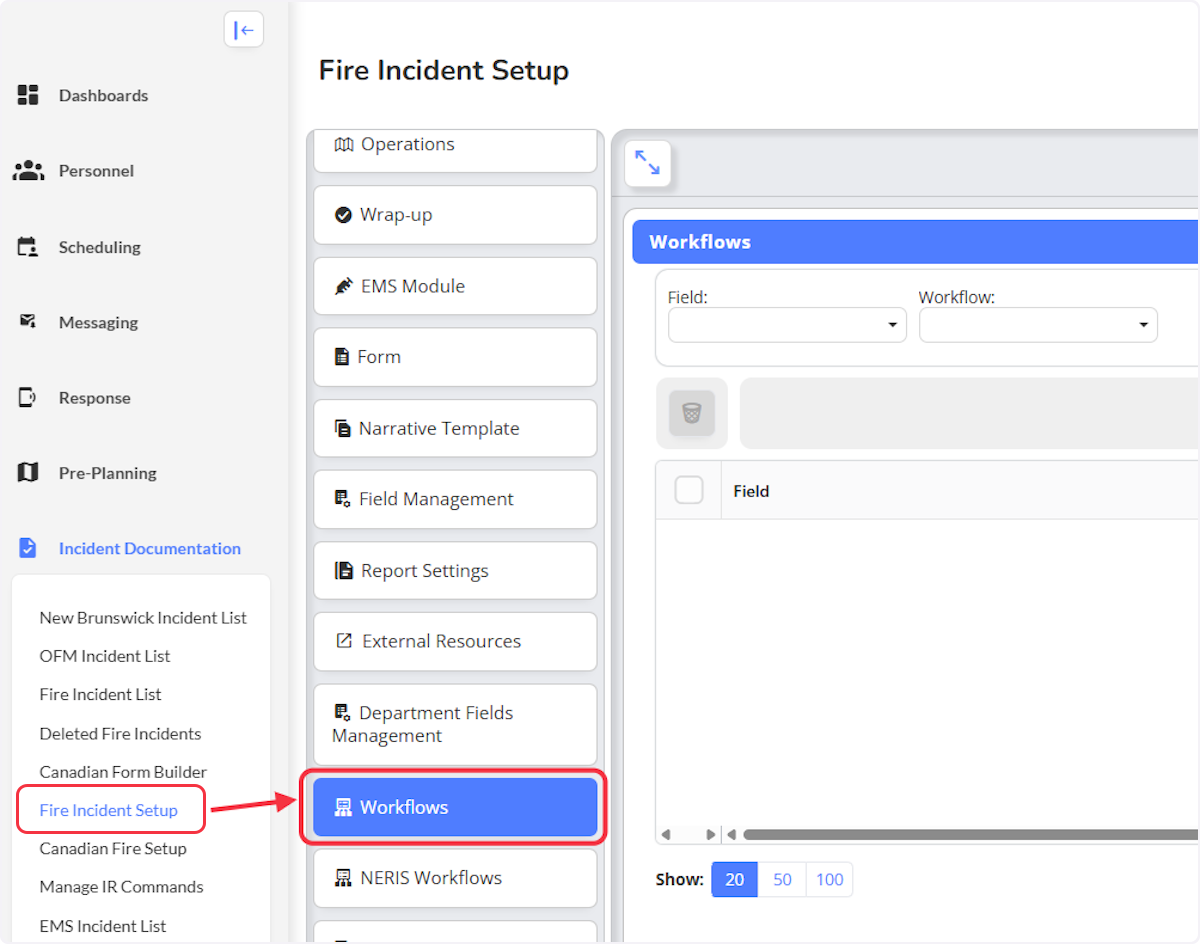Open EMS Incident List
The width and height of the screenshot is (1200, 944).
[x=103, y=925]
